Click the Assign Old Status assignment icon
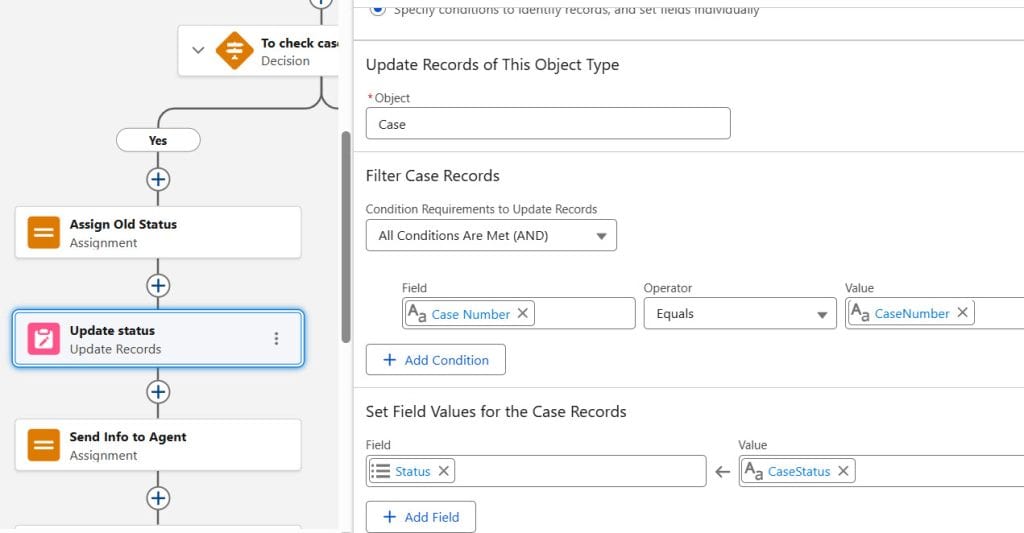The width and height of the screenshot is (1024, 533). coord(44,233)
